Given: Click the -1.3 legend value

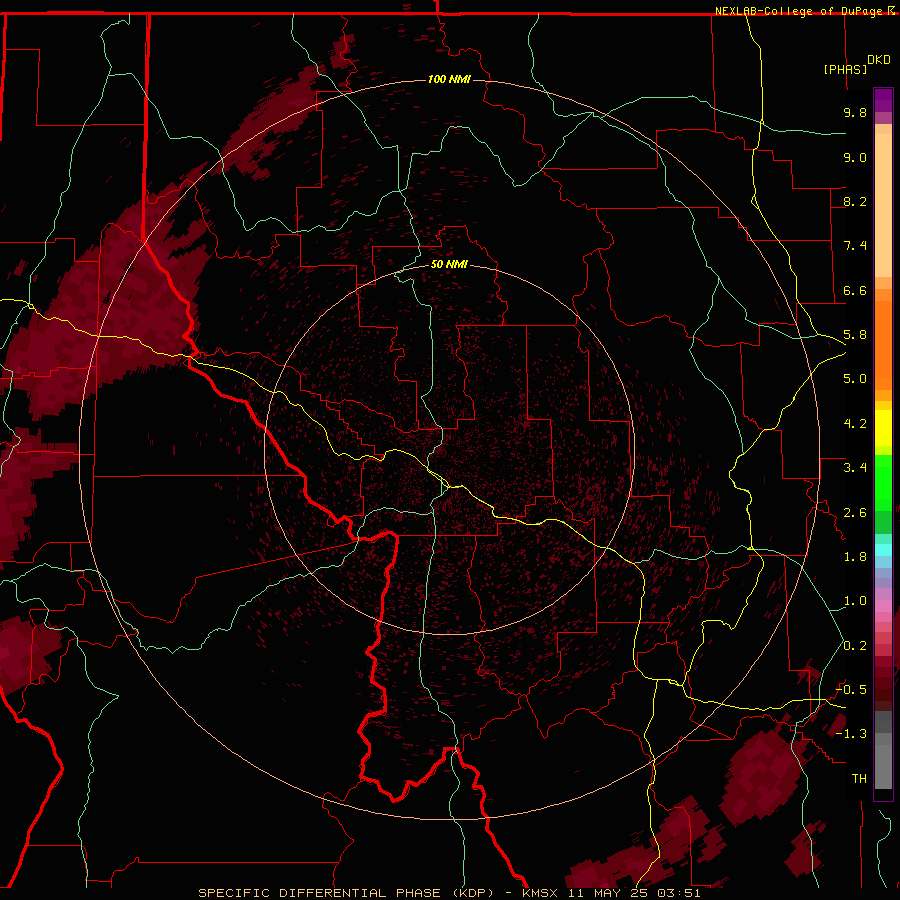Looking at the screenshot, I should 851,734.
